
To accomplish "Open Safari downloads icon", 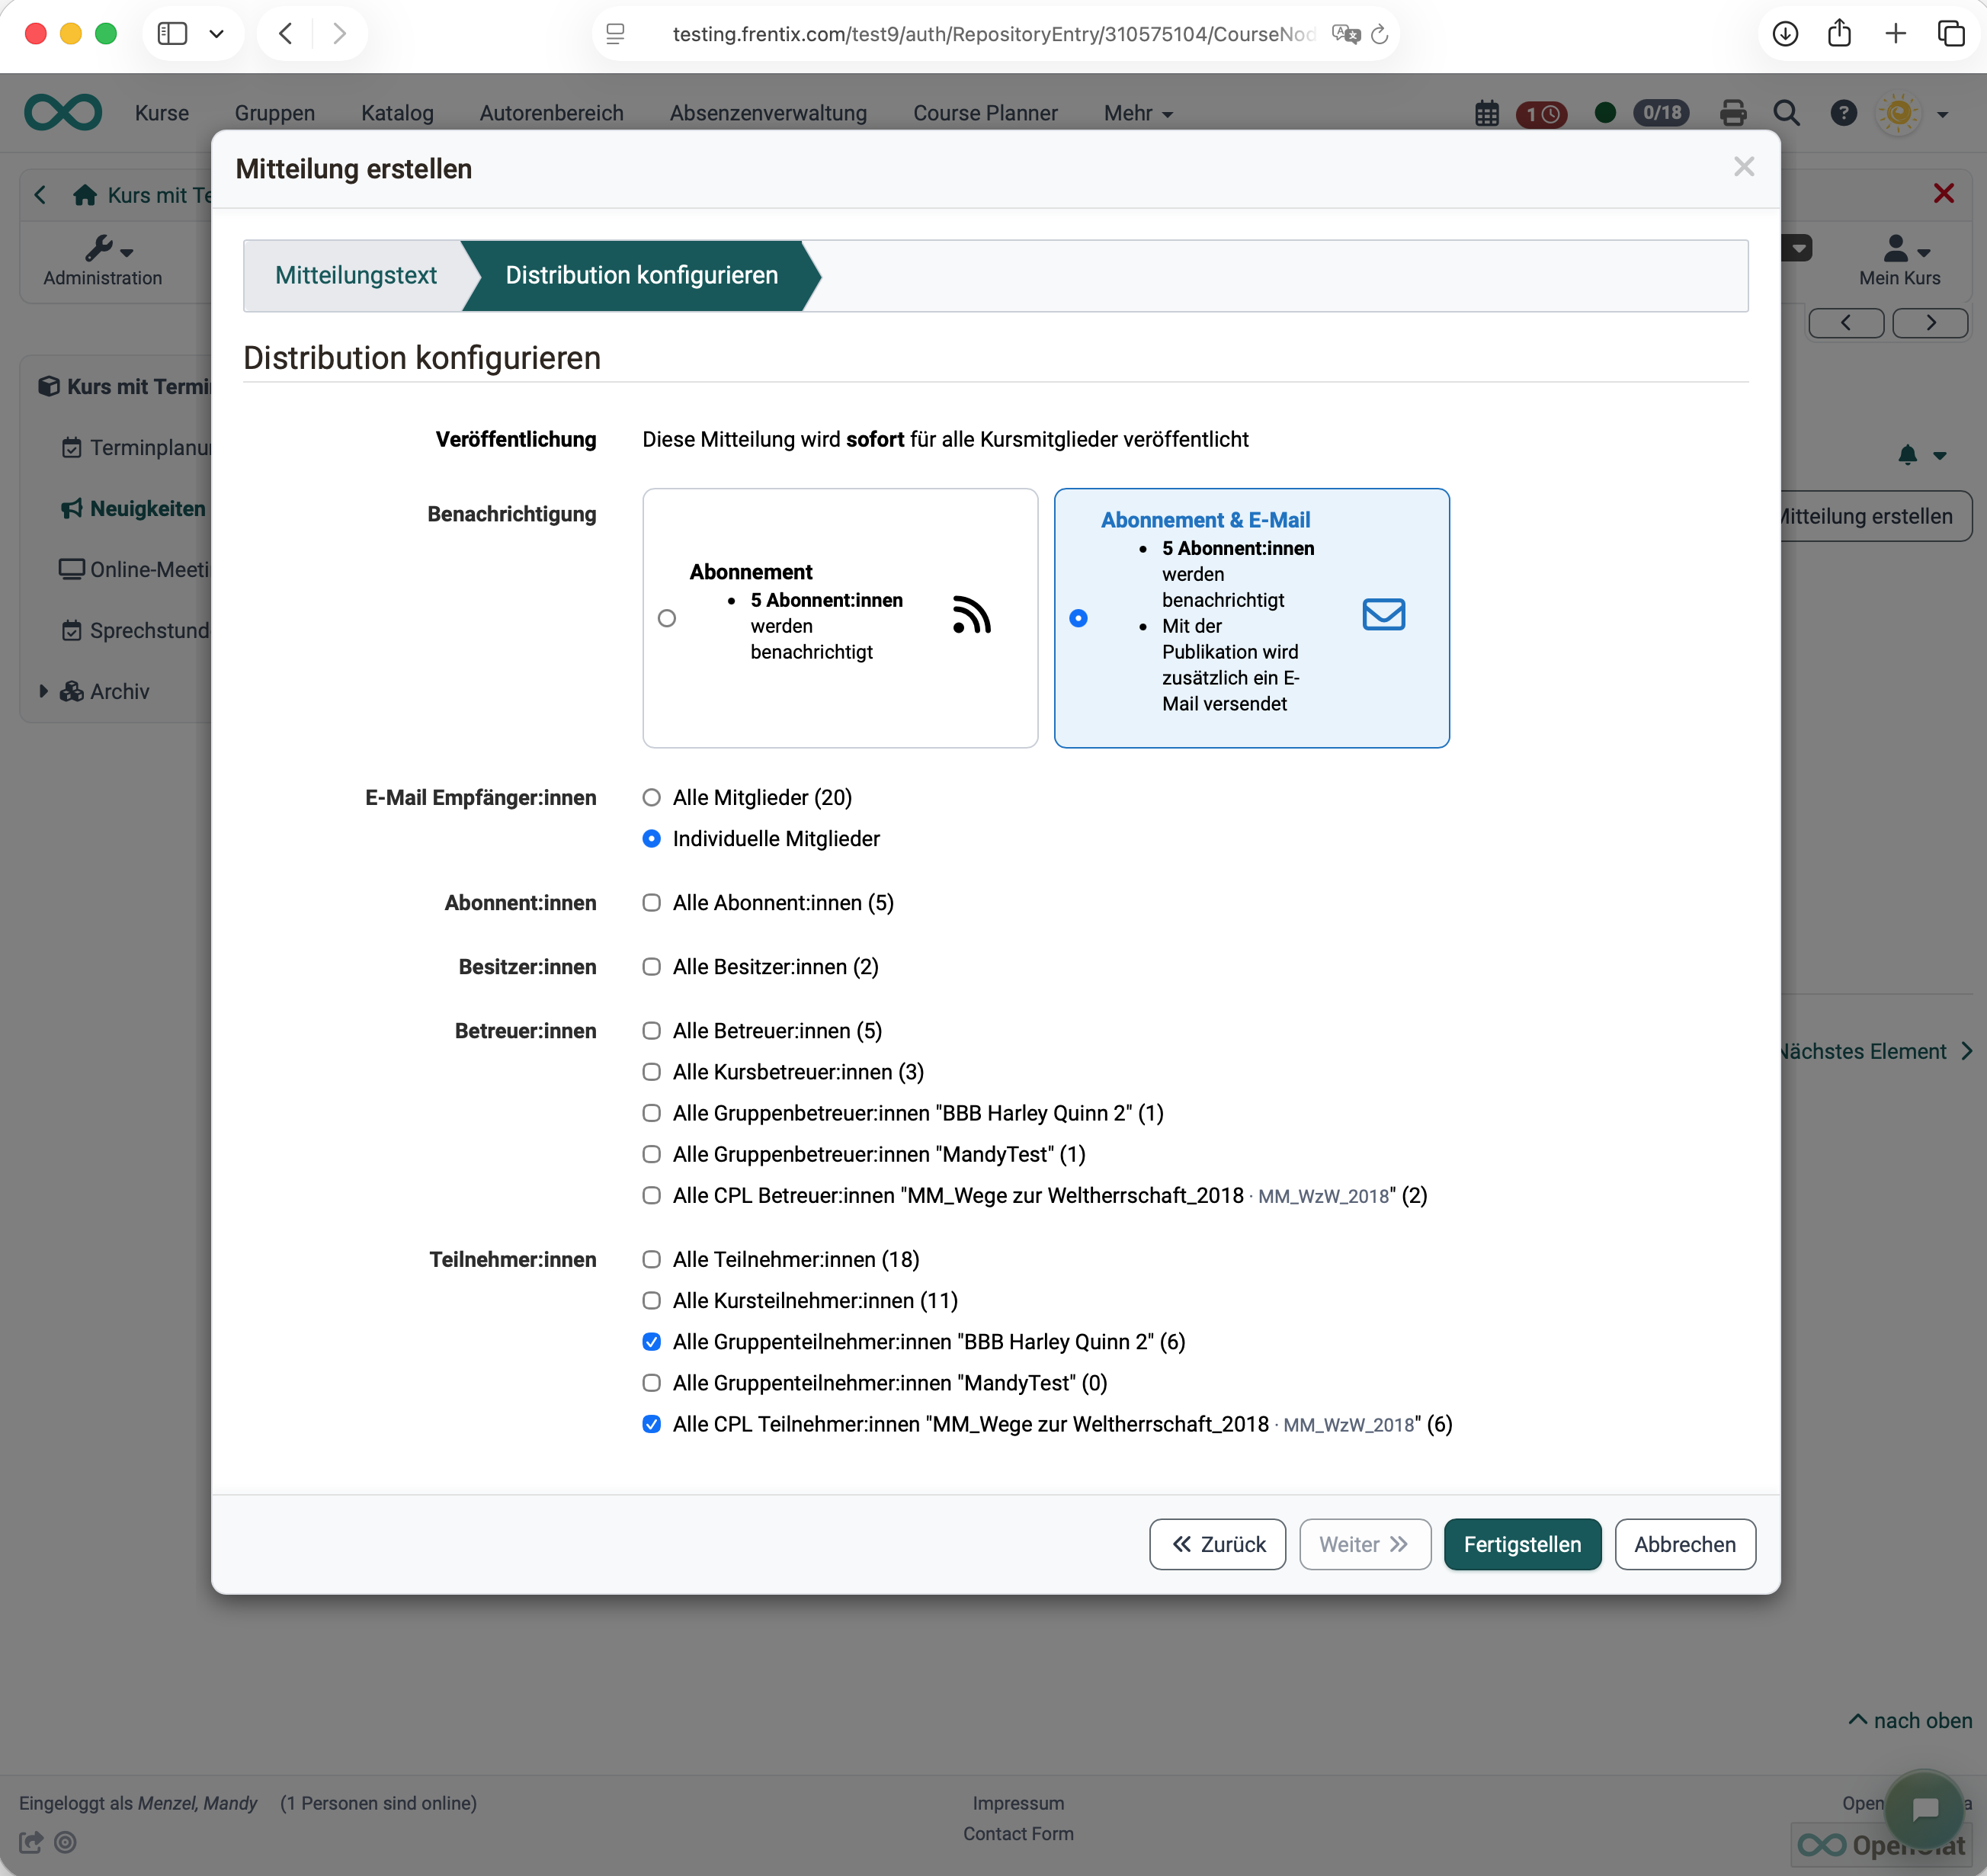I will coord(1784,34).
